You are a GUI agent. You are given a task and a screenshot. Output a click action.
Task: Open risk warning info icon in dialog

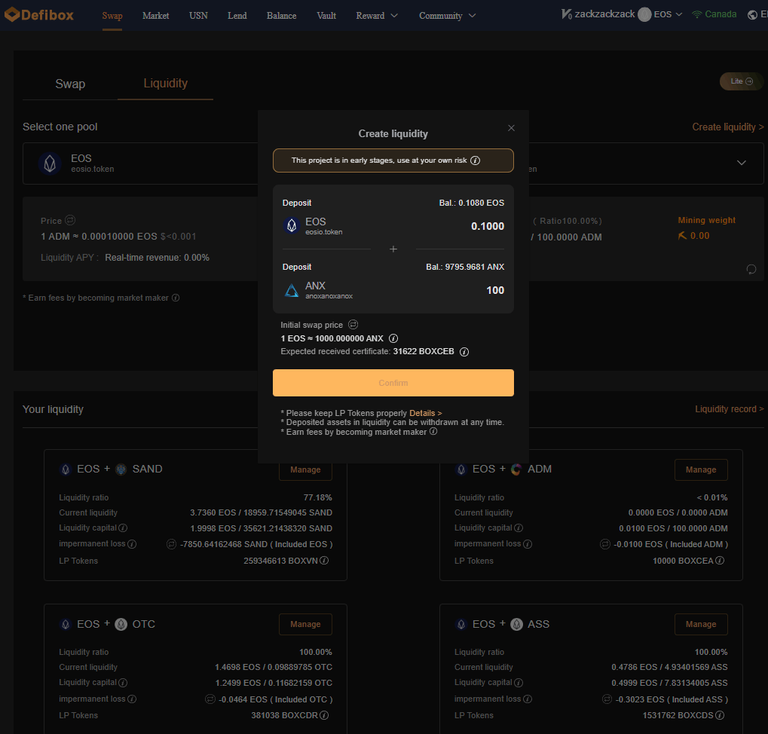(475, 161)
